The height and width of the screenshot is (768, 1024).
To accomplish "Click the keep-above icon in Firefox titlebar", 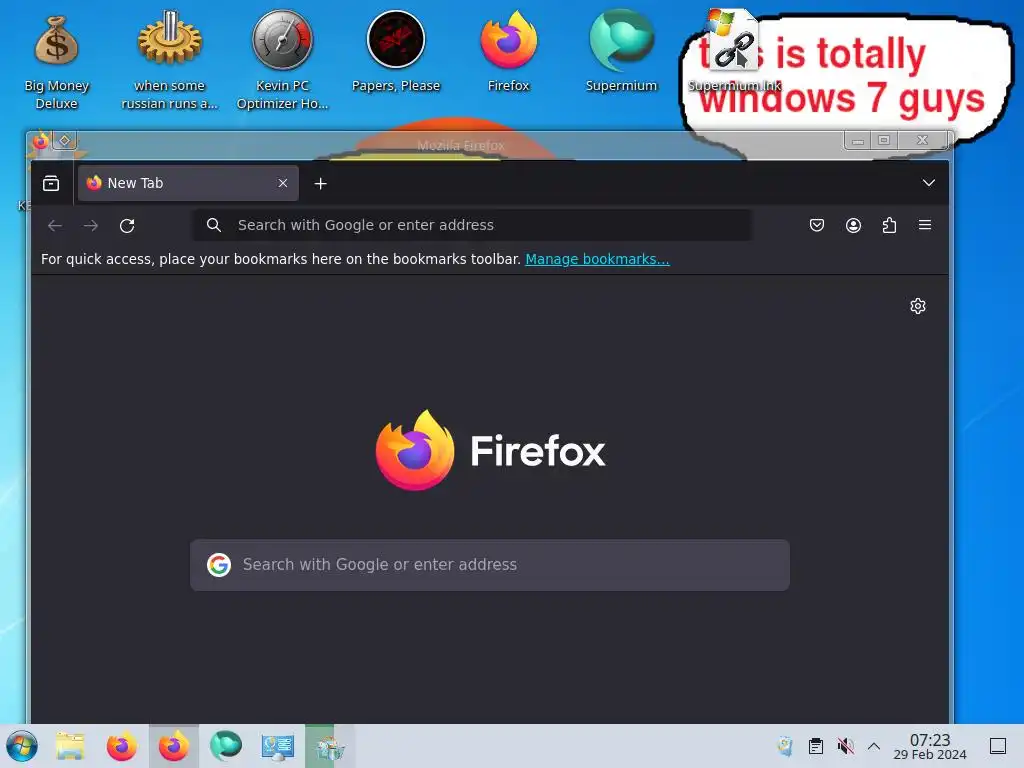I will point(65,140).
